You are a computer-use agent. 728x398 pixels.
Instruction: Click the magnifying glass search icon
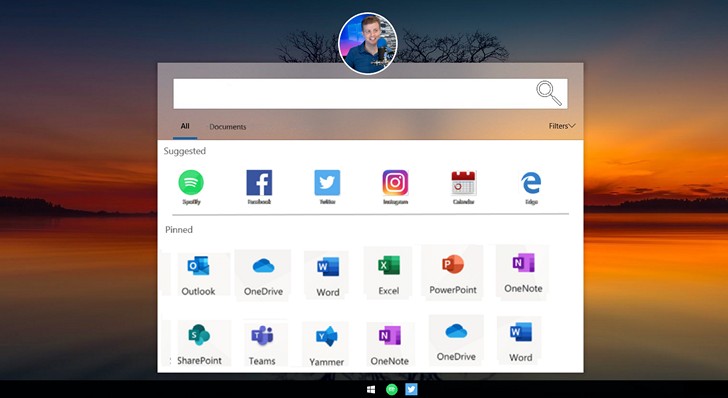(549, 93)
